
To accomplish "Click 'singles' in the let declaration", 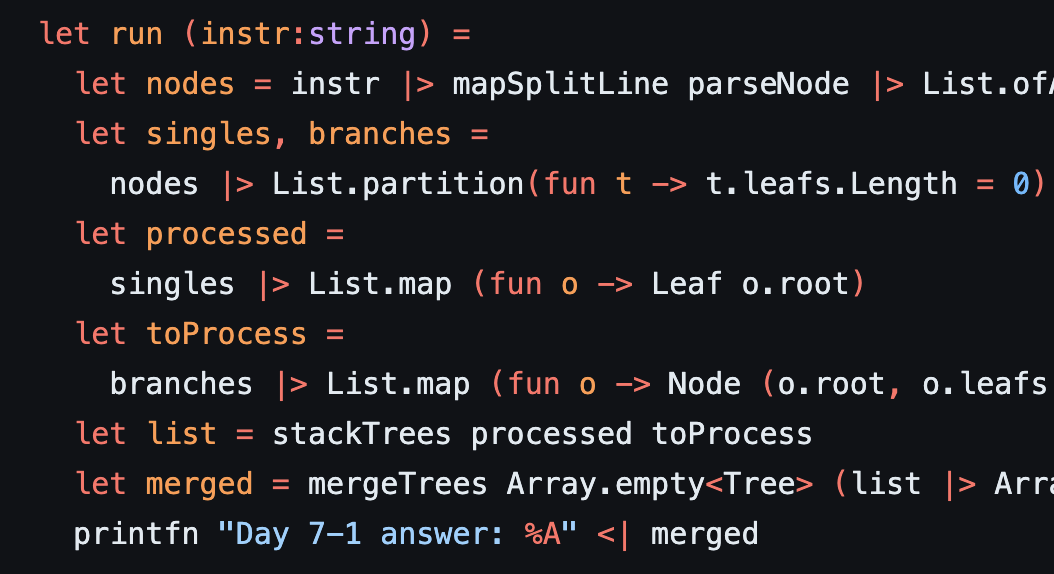I will tap(208, 135).
